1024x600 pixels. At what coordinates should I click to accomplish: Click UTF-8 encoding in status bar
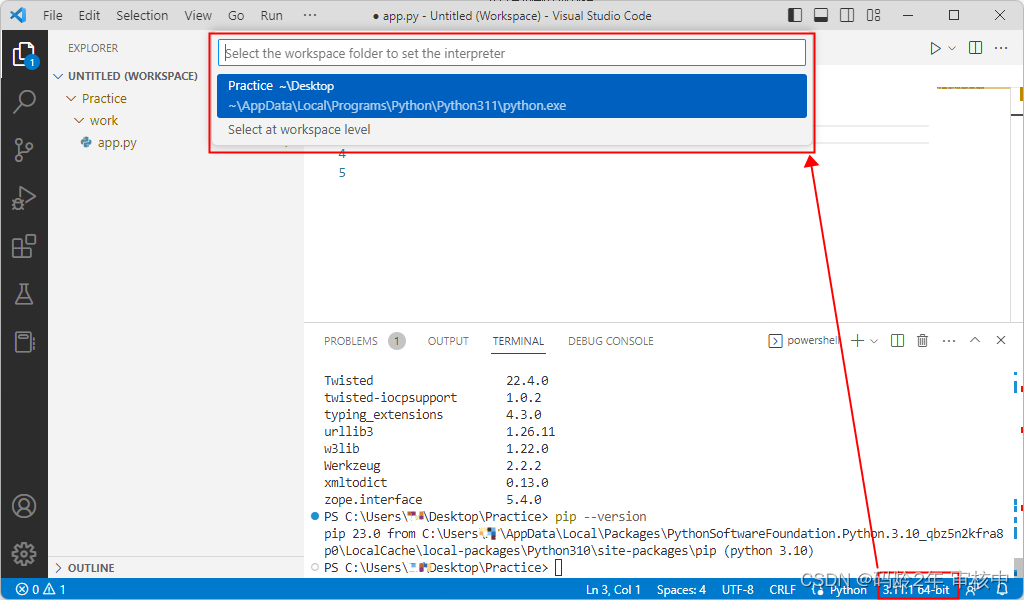pos(737,590)
